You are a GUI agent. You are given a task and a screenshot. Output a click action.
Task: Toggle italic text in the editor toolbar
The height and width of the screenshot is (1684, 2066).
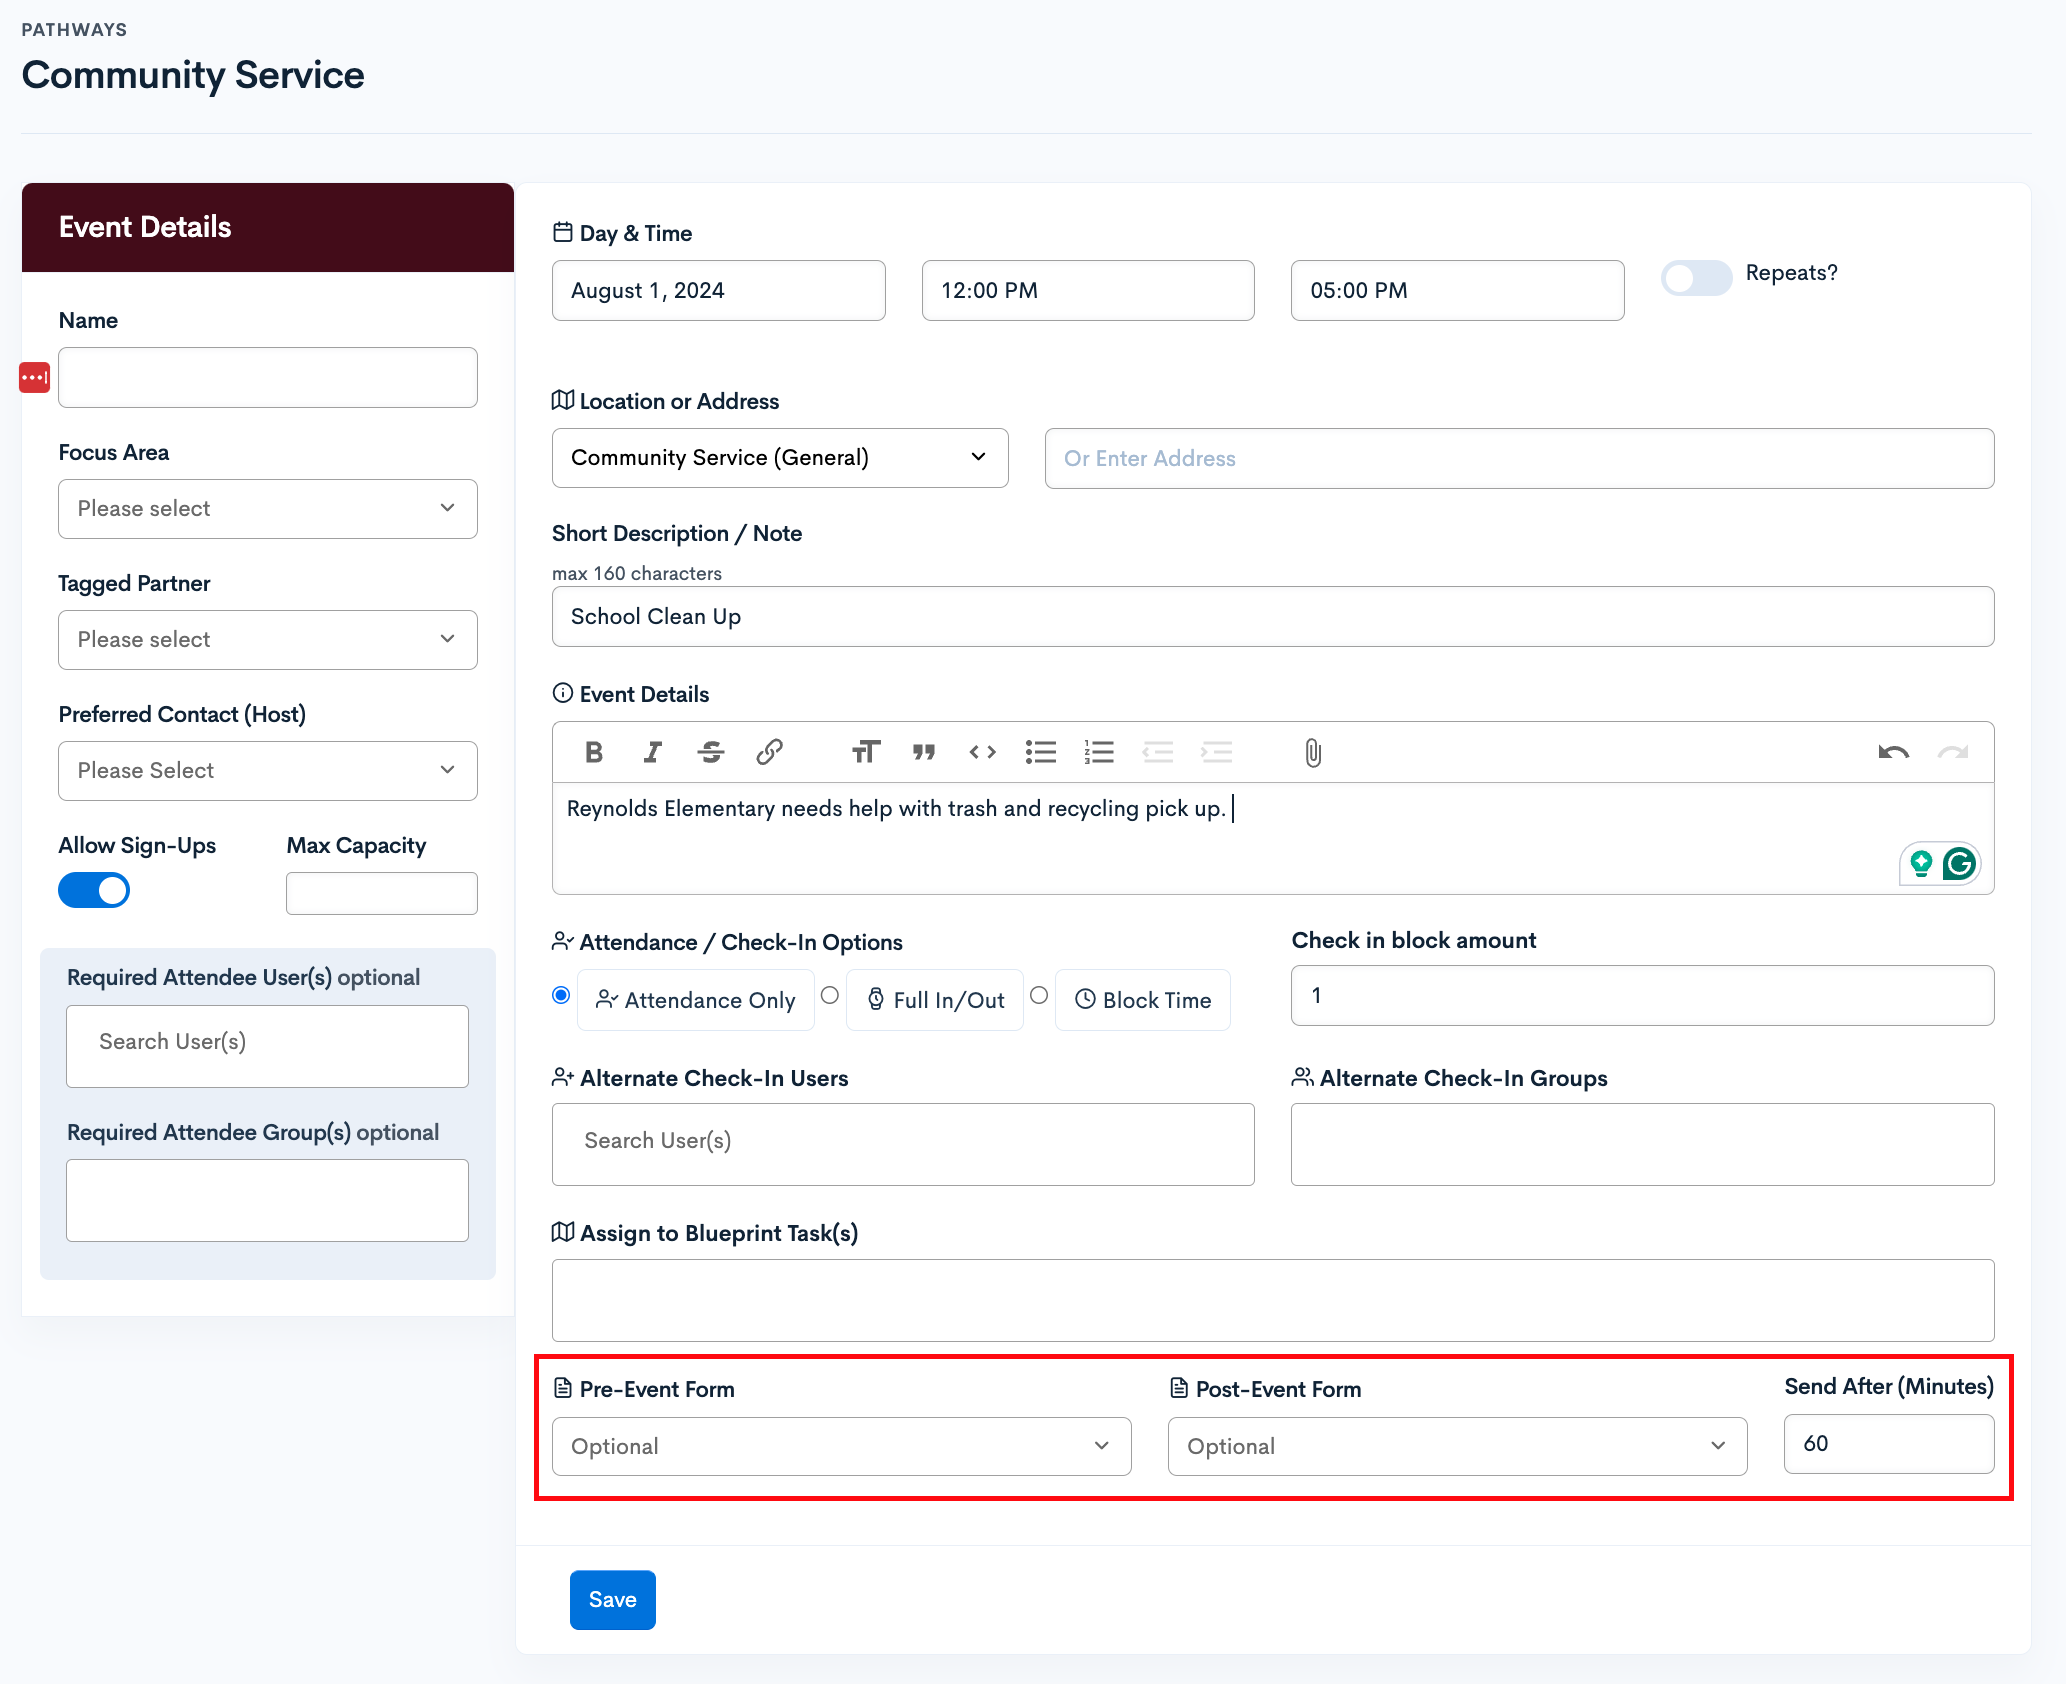click(652, 752)
